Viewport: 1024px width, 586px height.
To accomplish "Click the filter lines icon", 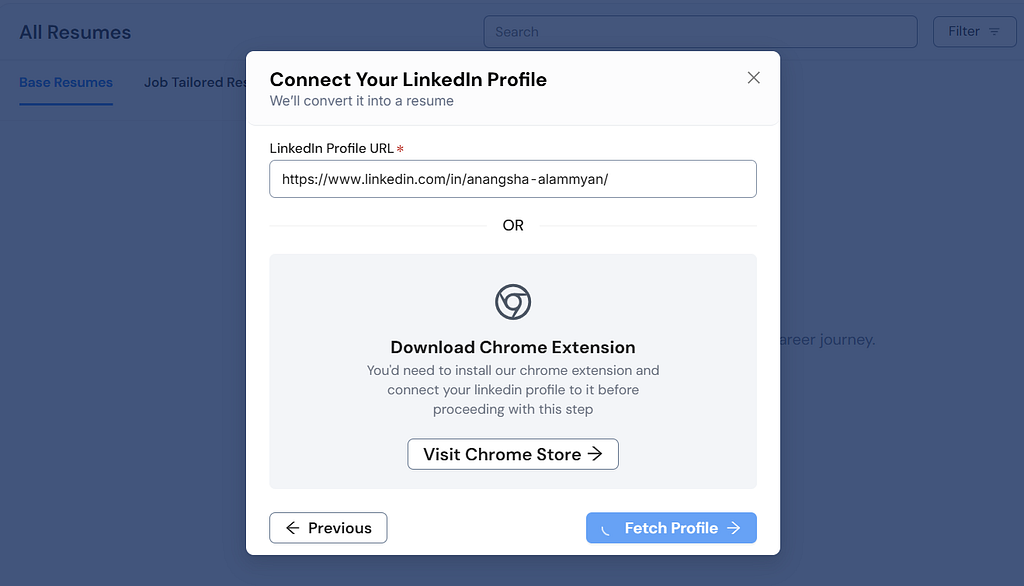I will (994, 31).
